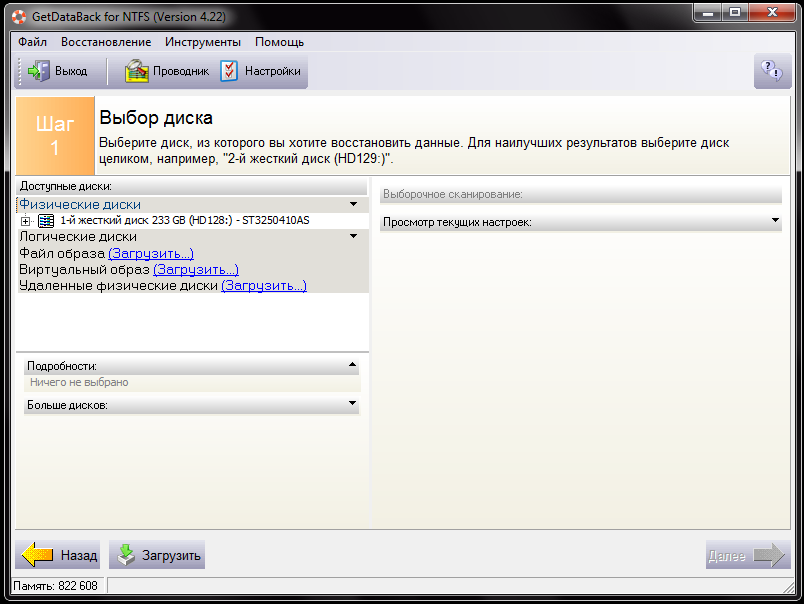Collapse the Физические диски section arrow
The width and height of the screenshot is (804, 604).
click(353, 204)
